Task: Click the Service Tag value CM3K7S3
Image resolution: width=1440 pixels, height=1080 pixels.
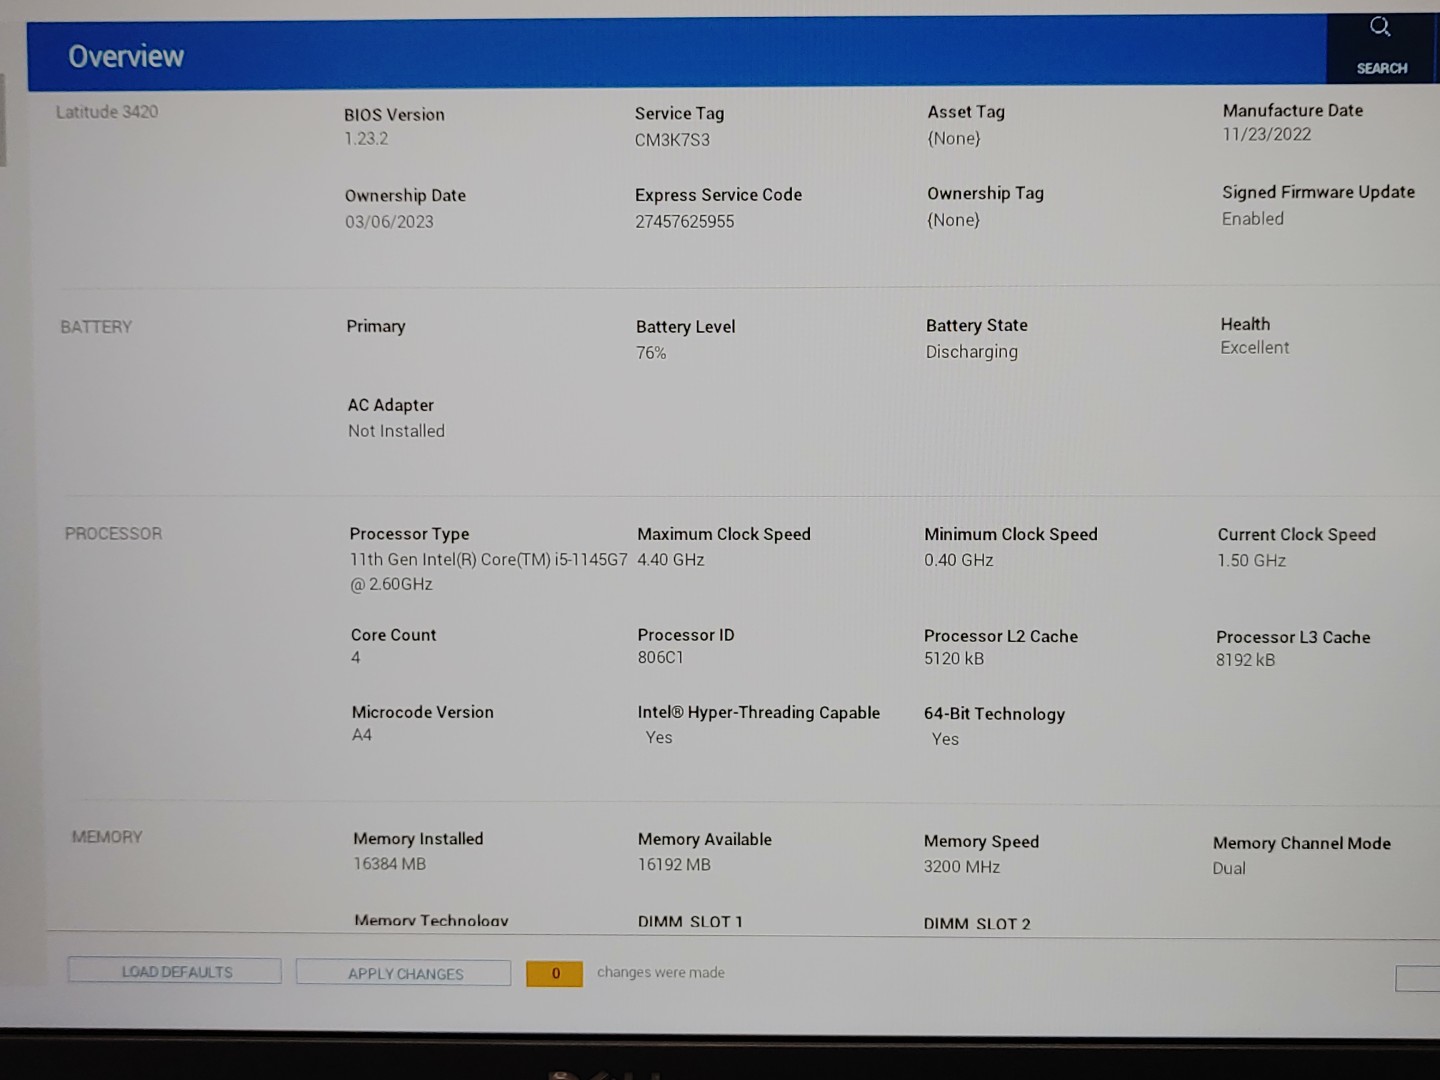Action: tap(672, 140)
